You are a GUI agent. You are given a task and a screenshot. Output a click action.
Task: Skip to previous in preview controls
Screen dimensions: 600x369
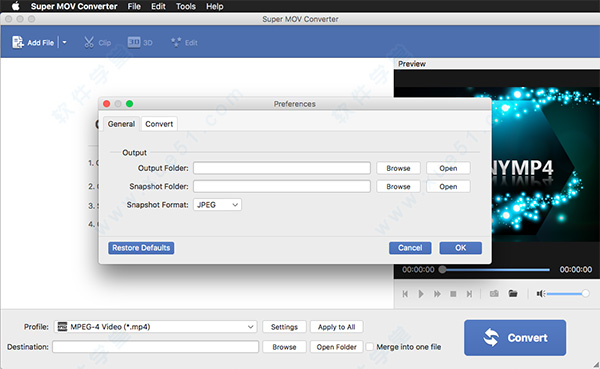pos(405,294)
